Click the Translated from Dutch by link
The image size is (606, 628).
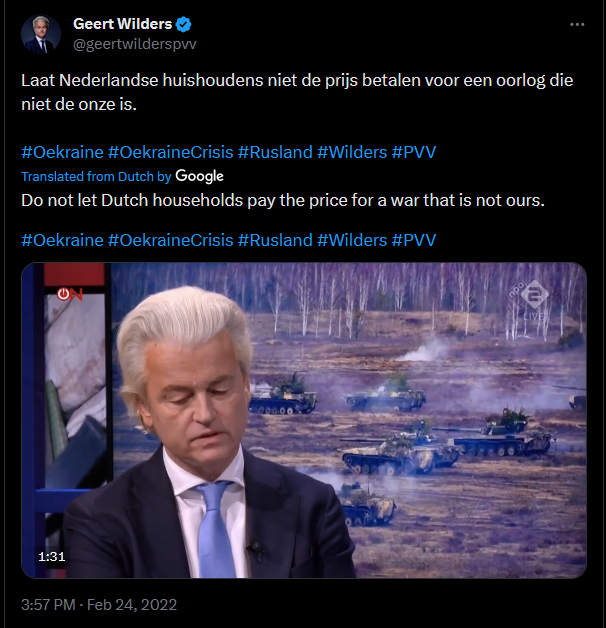[96, 177]
